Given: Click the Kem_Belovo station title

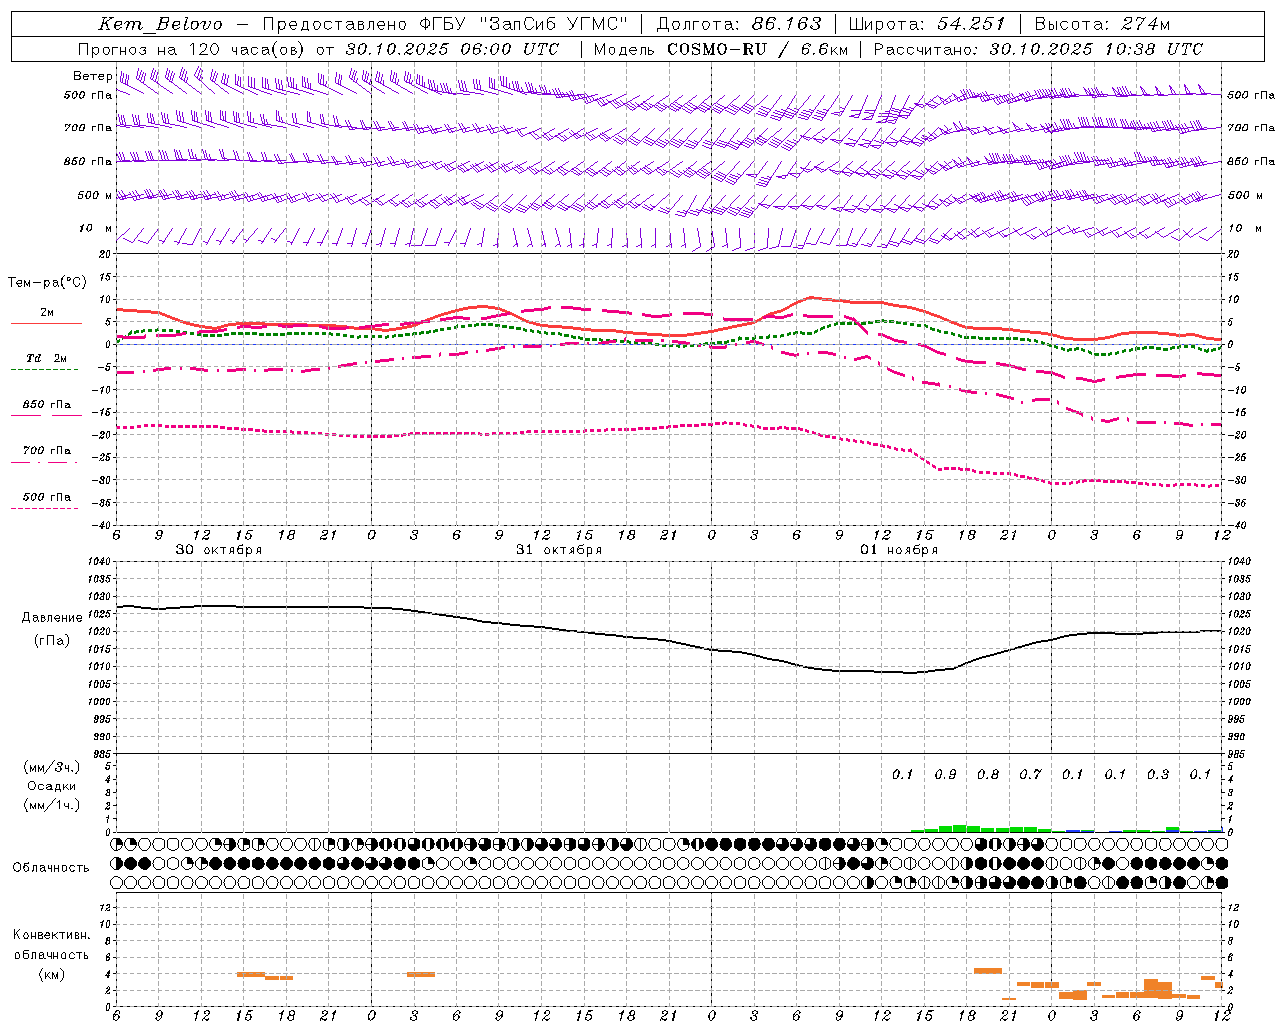Looking at the screenshot, I should point(161,24).
